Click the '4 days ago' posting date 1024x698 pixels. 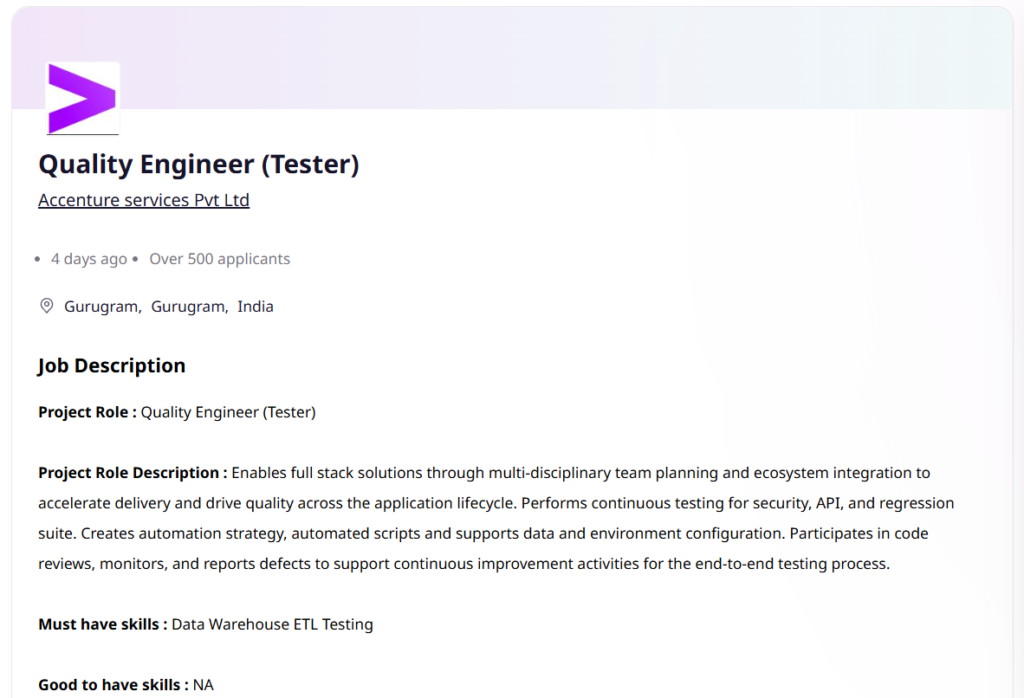[89, 259]
